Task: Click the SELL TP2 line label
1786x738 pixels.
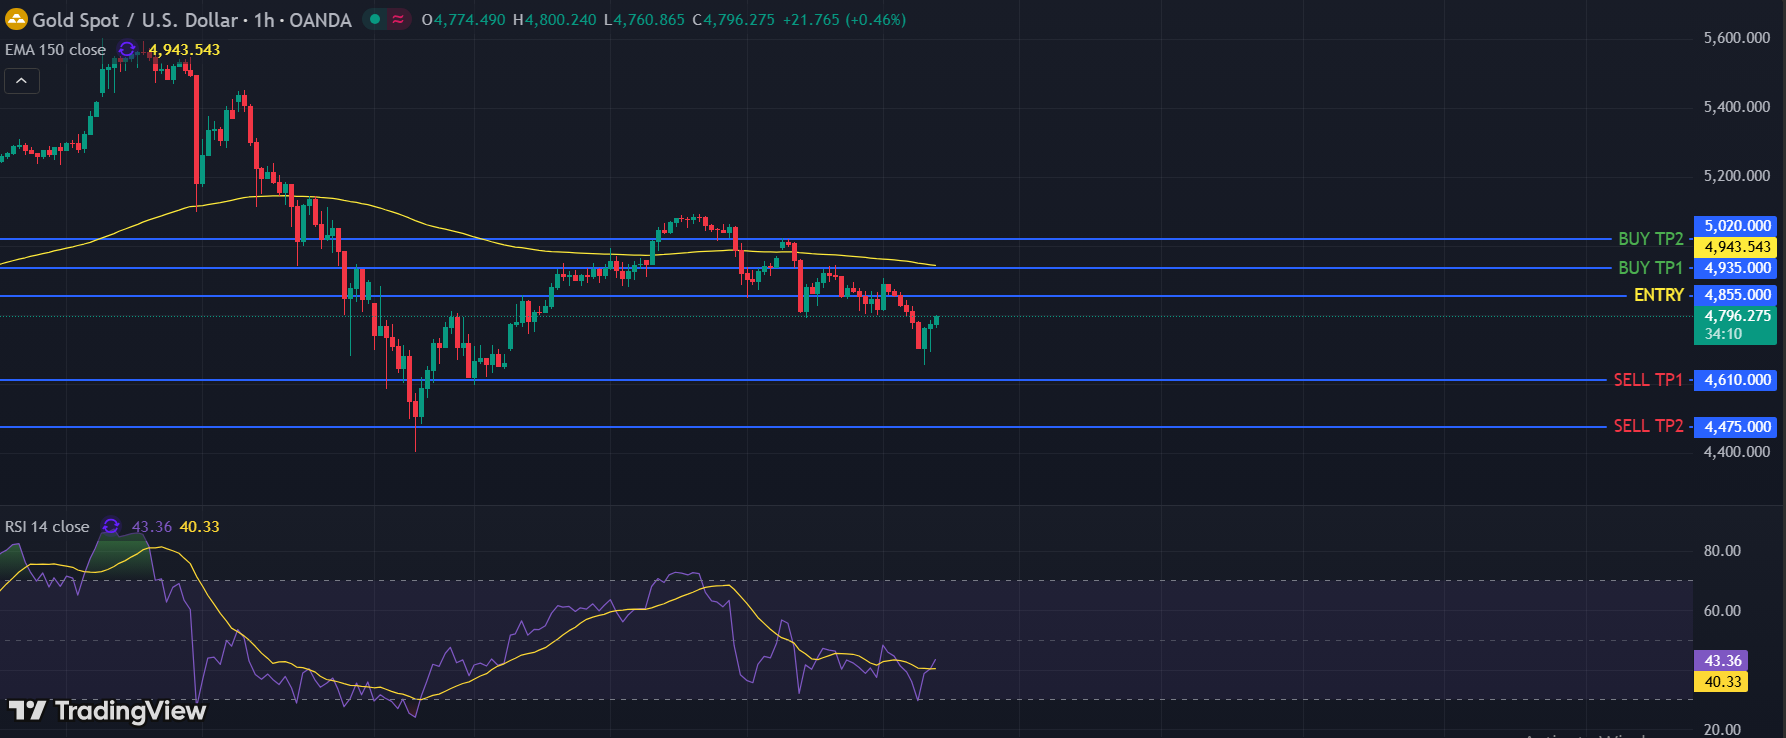Action: point(1647,426)
